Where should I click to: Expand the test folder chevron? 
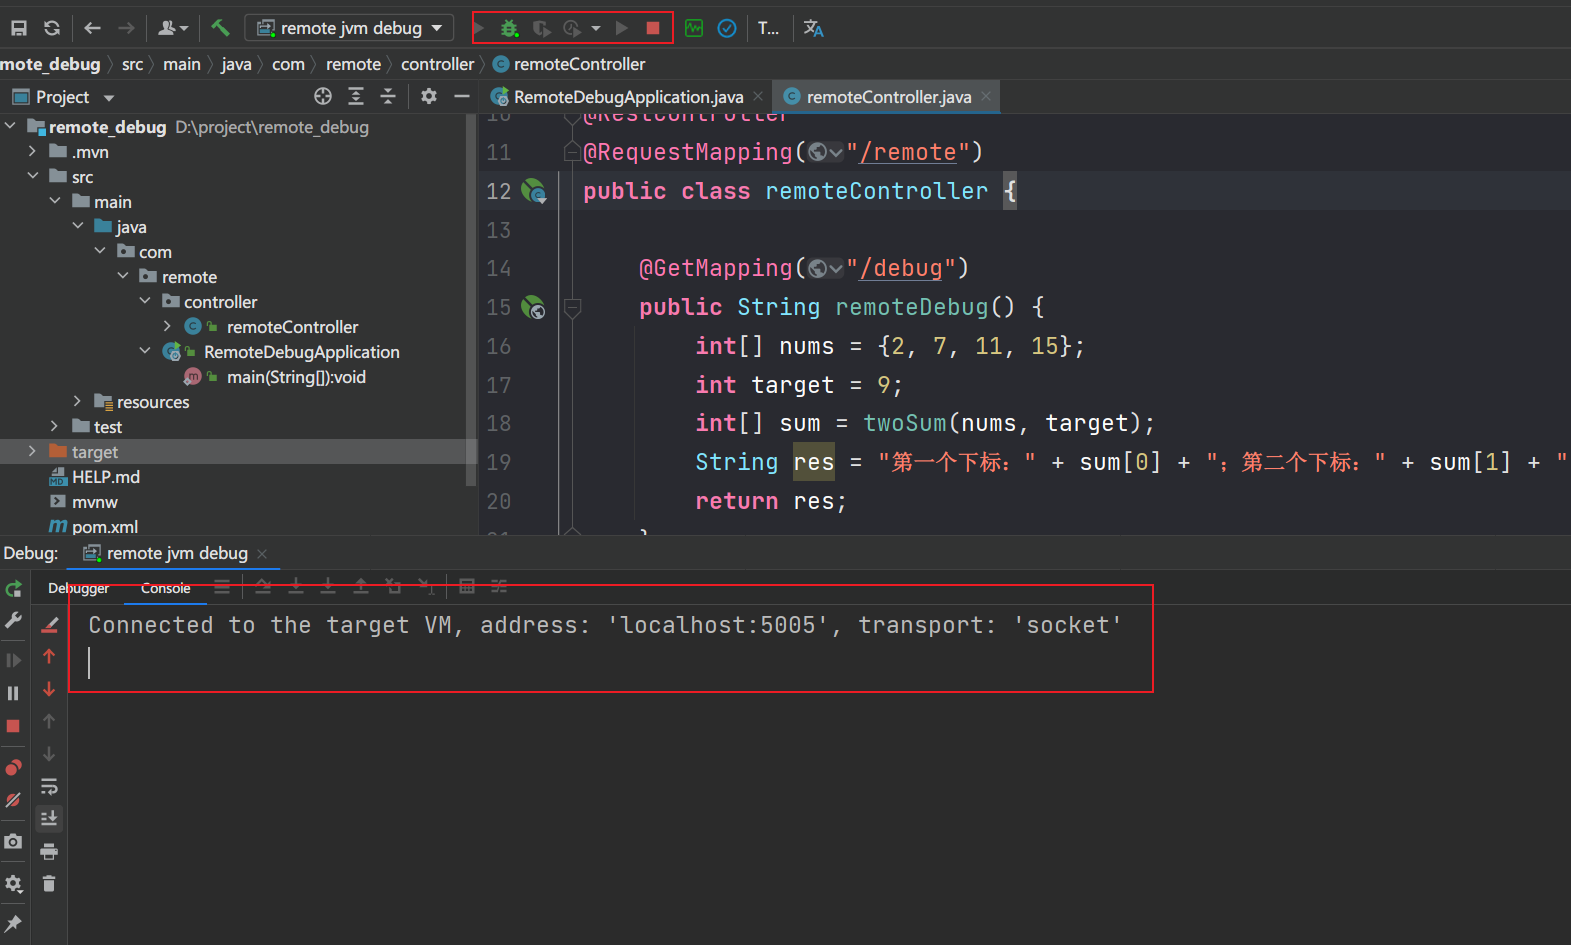pos(55,426)
